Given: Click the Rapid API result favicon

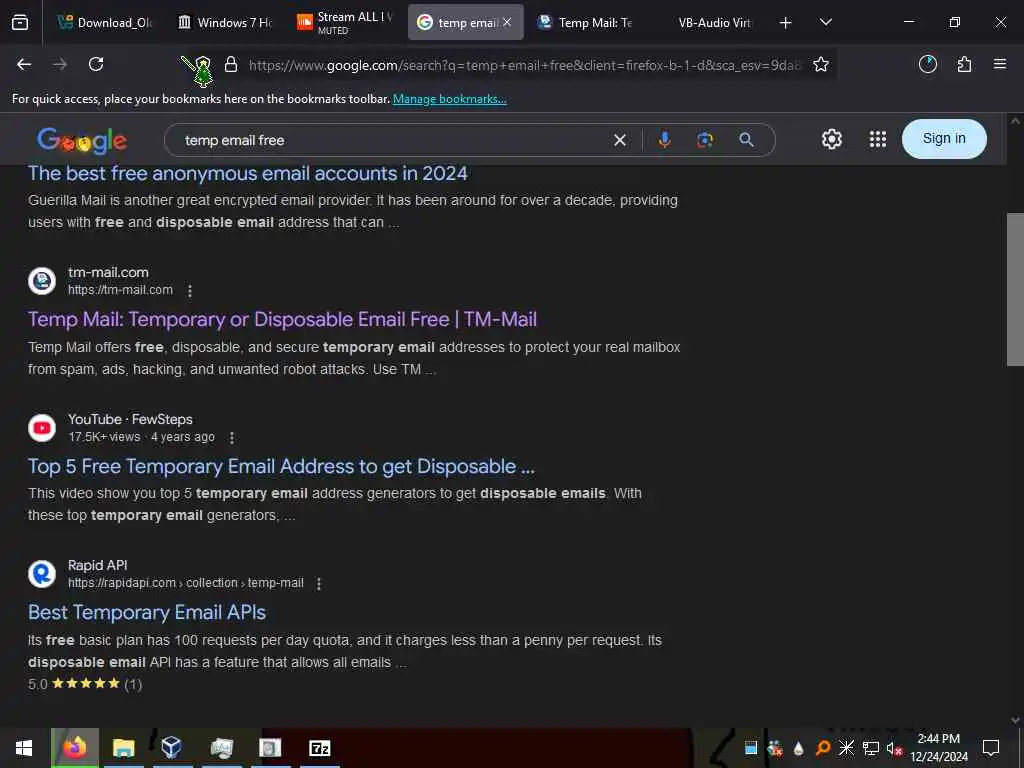Looking at the screenshot, I should pyautogui.click(x=42, y=574).
